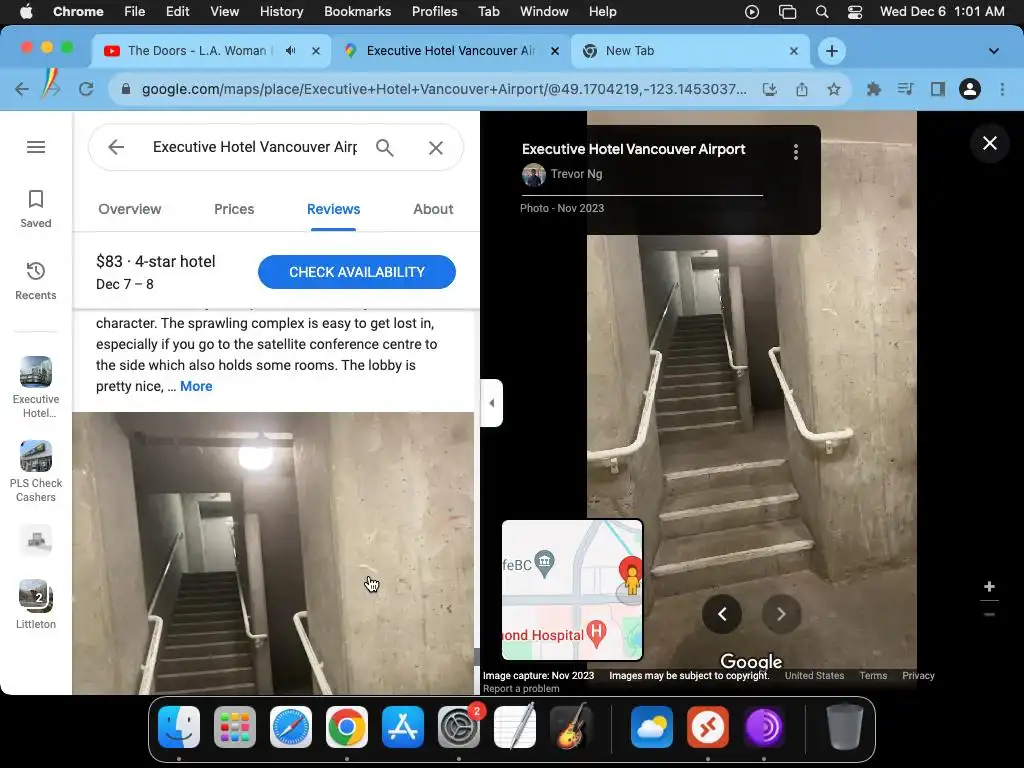Open macOS Control Center icon
1024x768 pixels.
(854, 12)
